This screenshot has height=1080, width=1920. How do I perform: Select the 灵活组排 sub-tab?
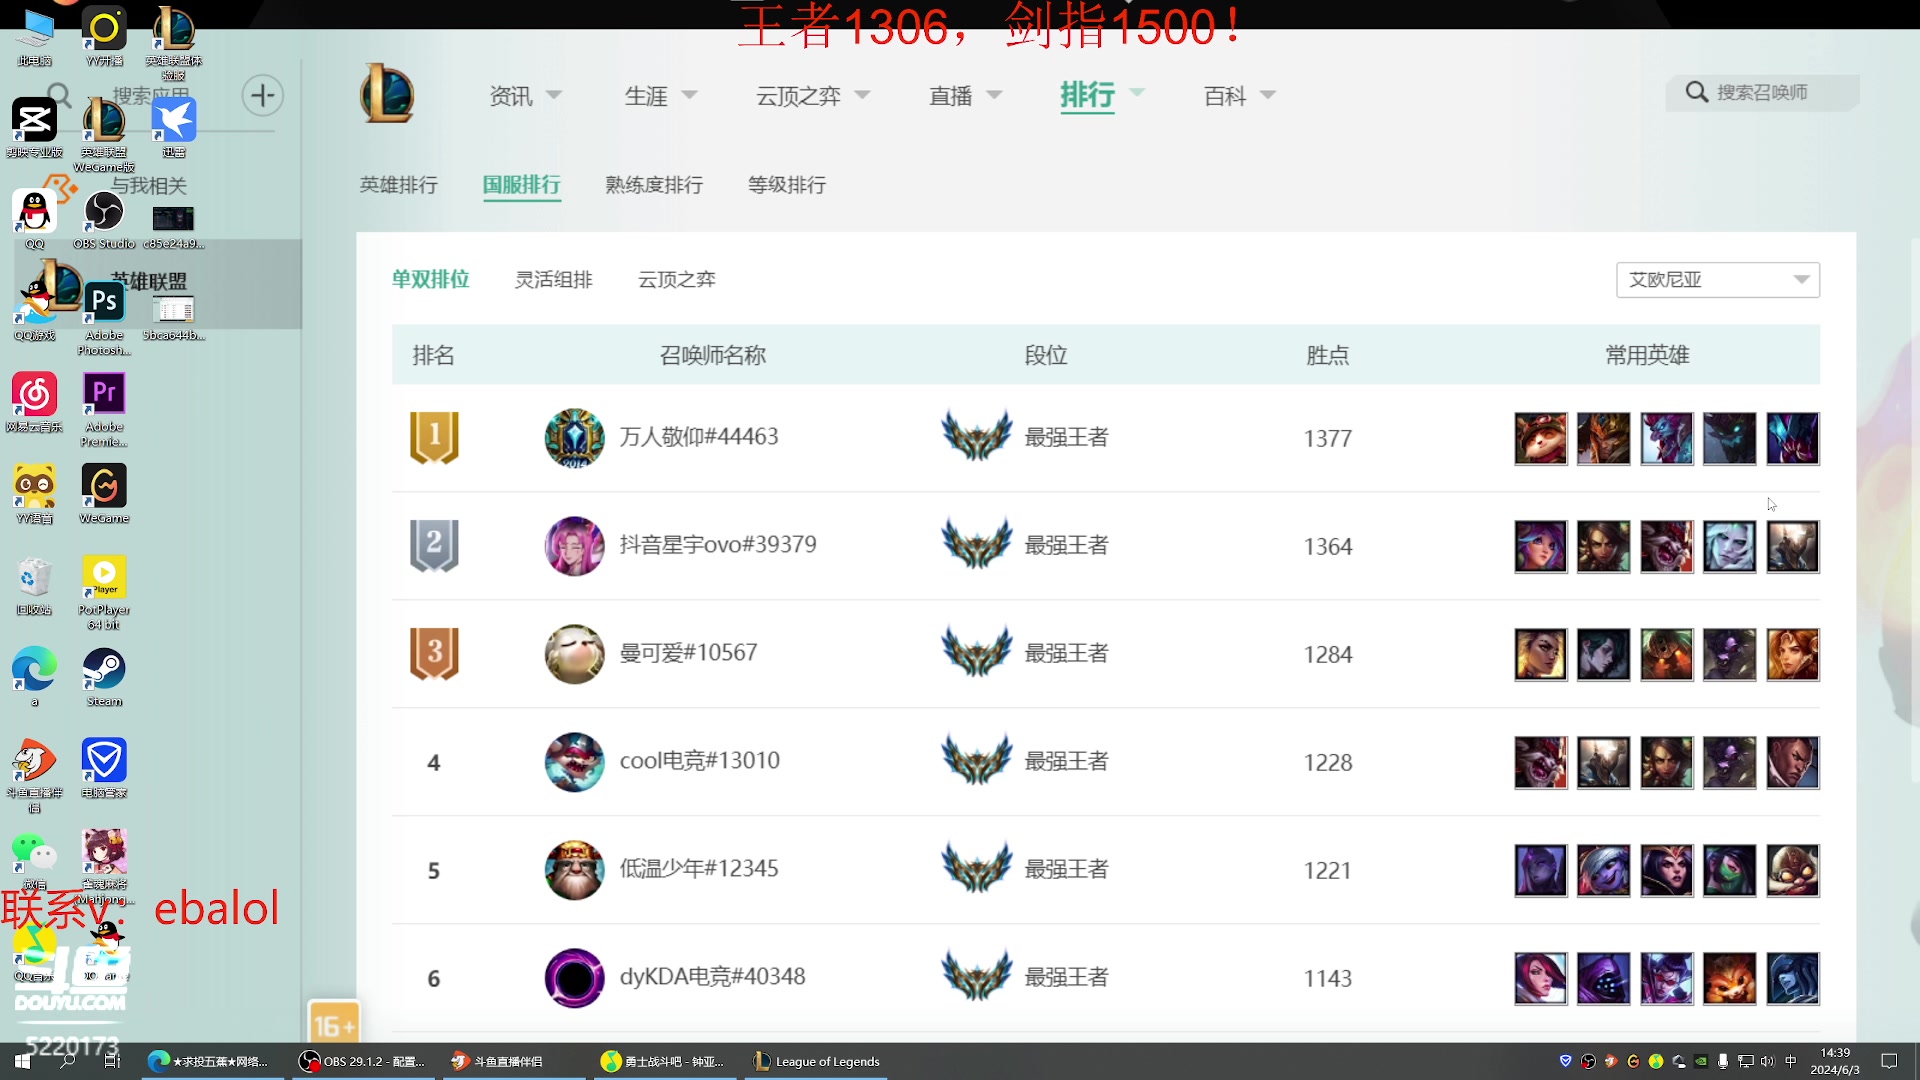(554, 280)
